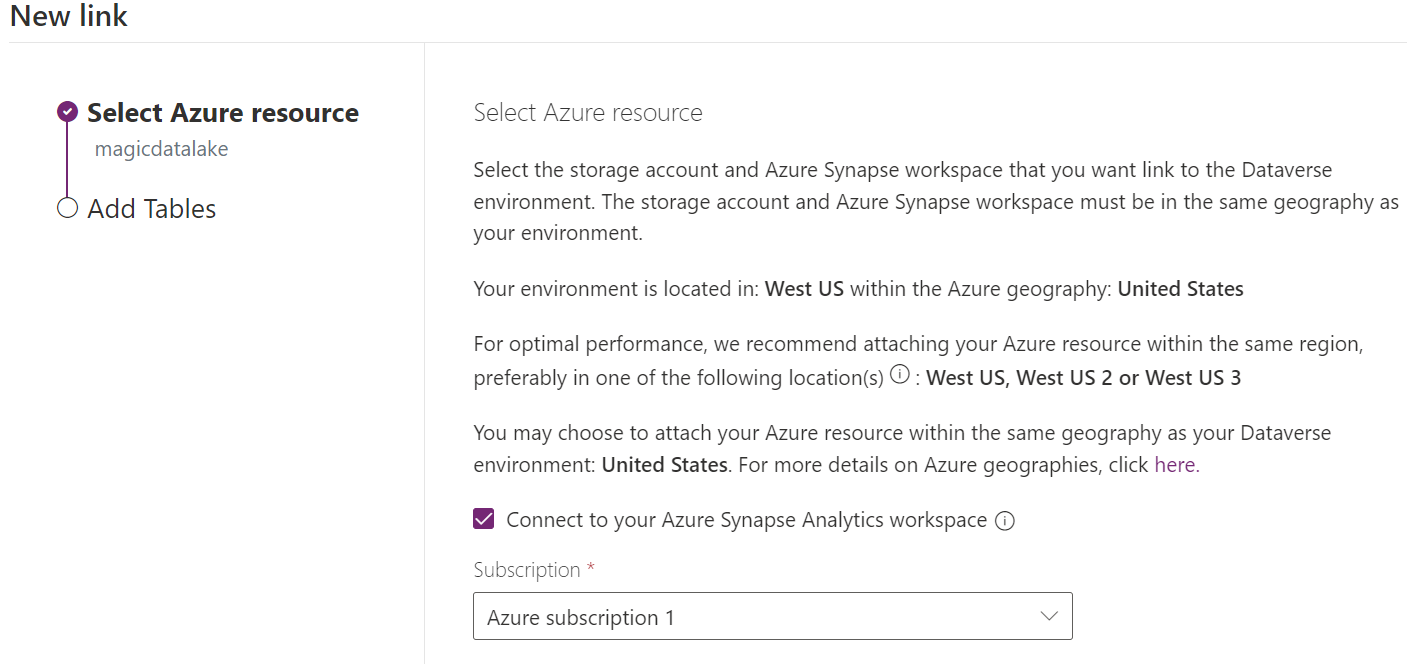This screenshot has height=664, width=1407.
Task: Uncheck Connect to your Azure Synapse Analytics workspace
Action: click(484, 519)
